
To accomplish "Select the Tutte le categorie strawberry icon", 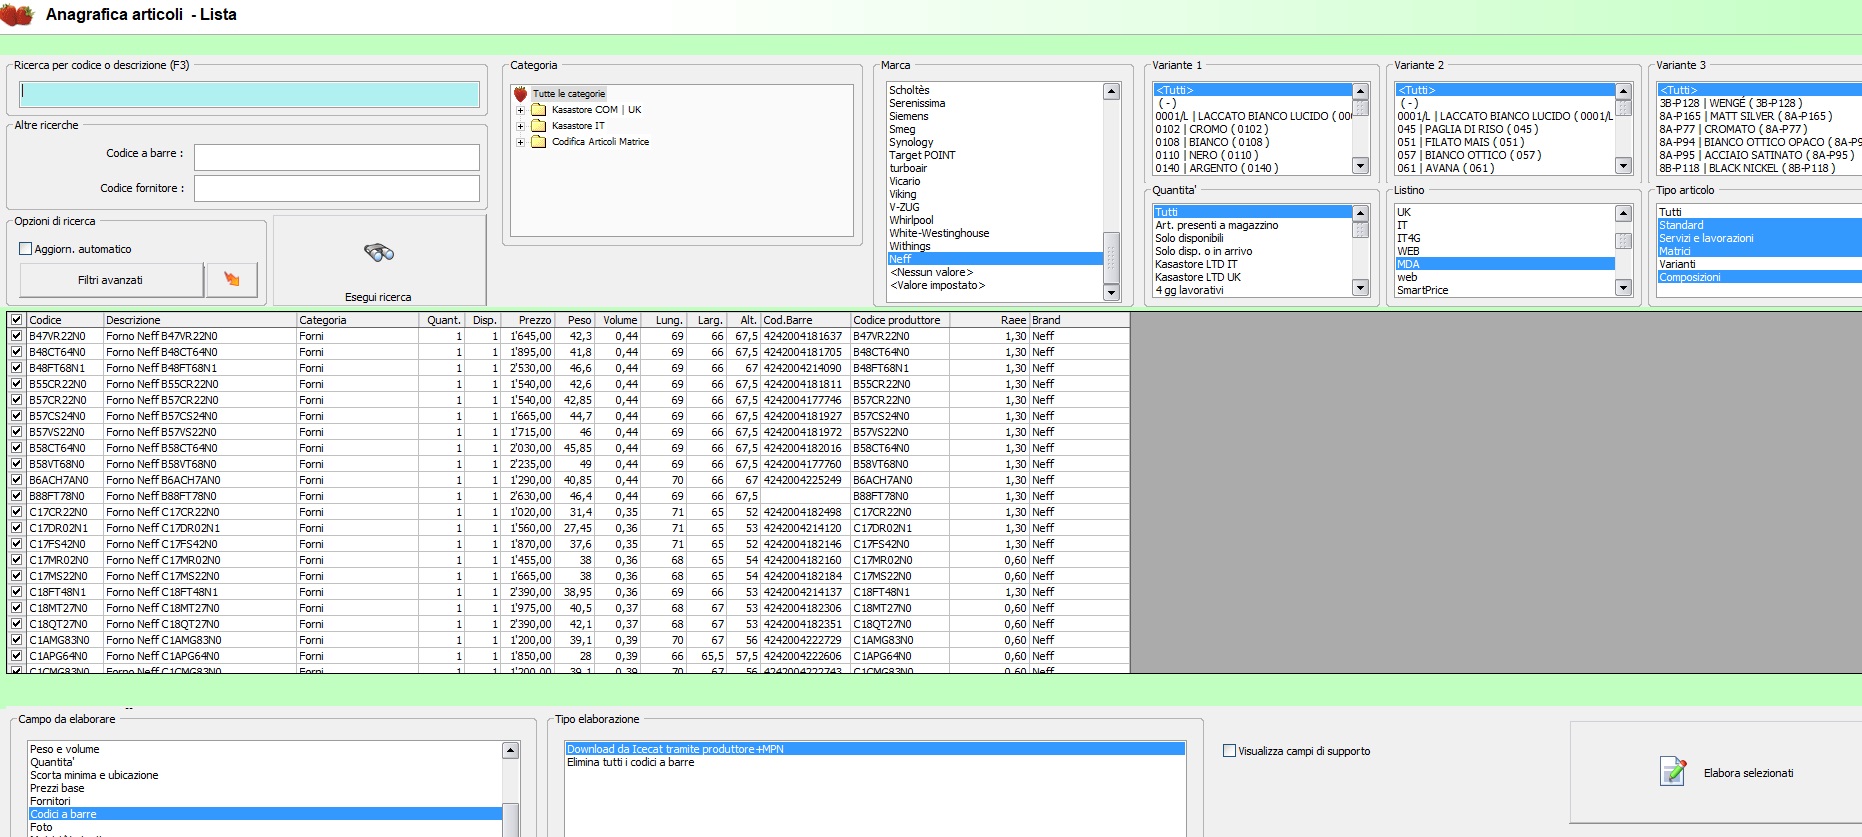I will [520, 94].
